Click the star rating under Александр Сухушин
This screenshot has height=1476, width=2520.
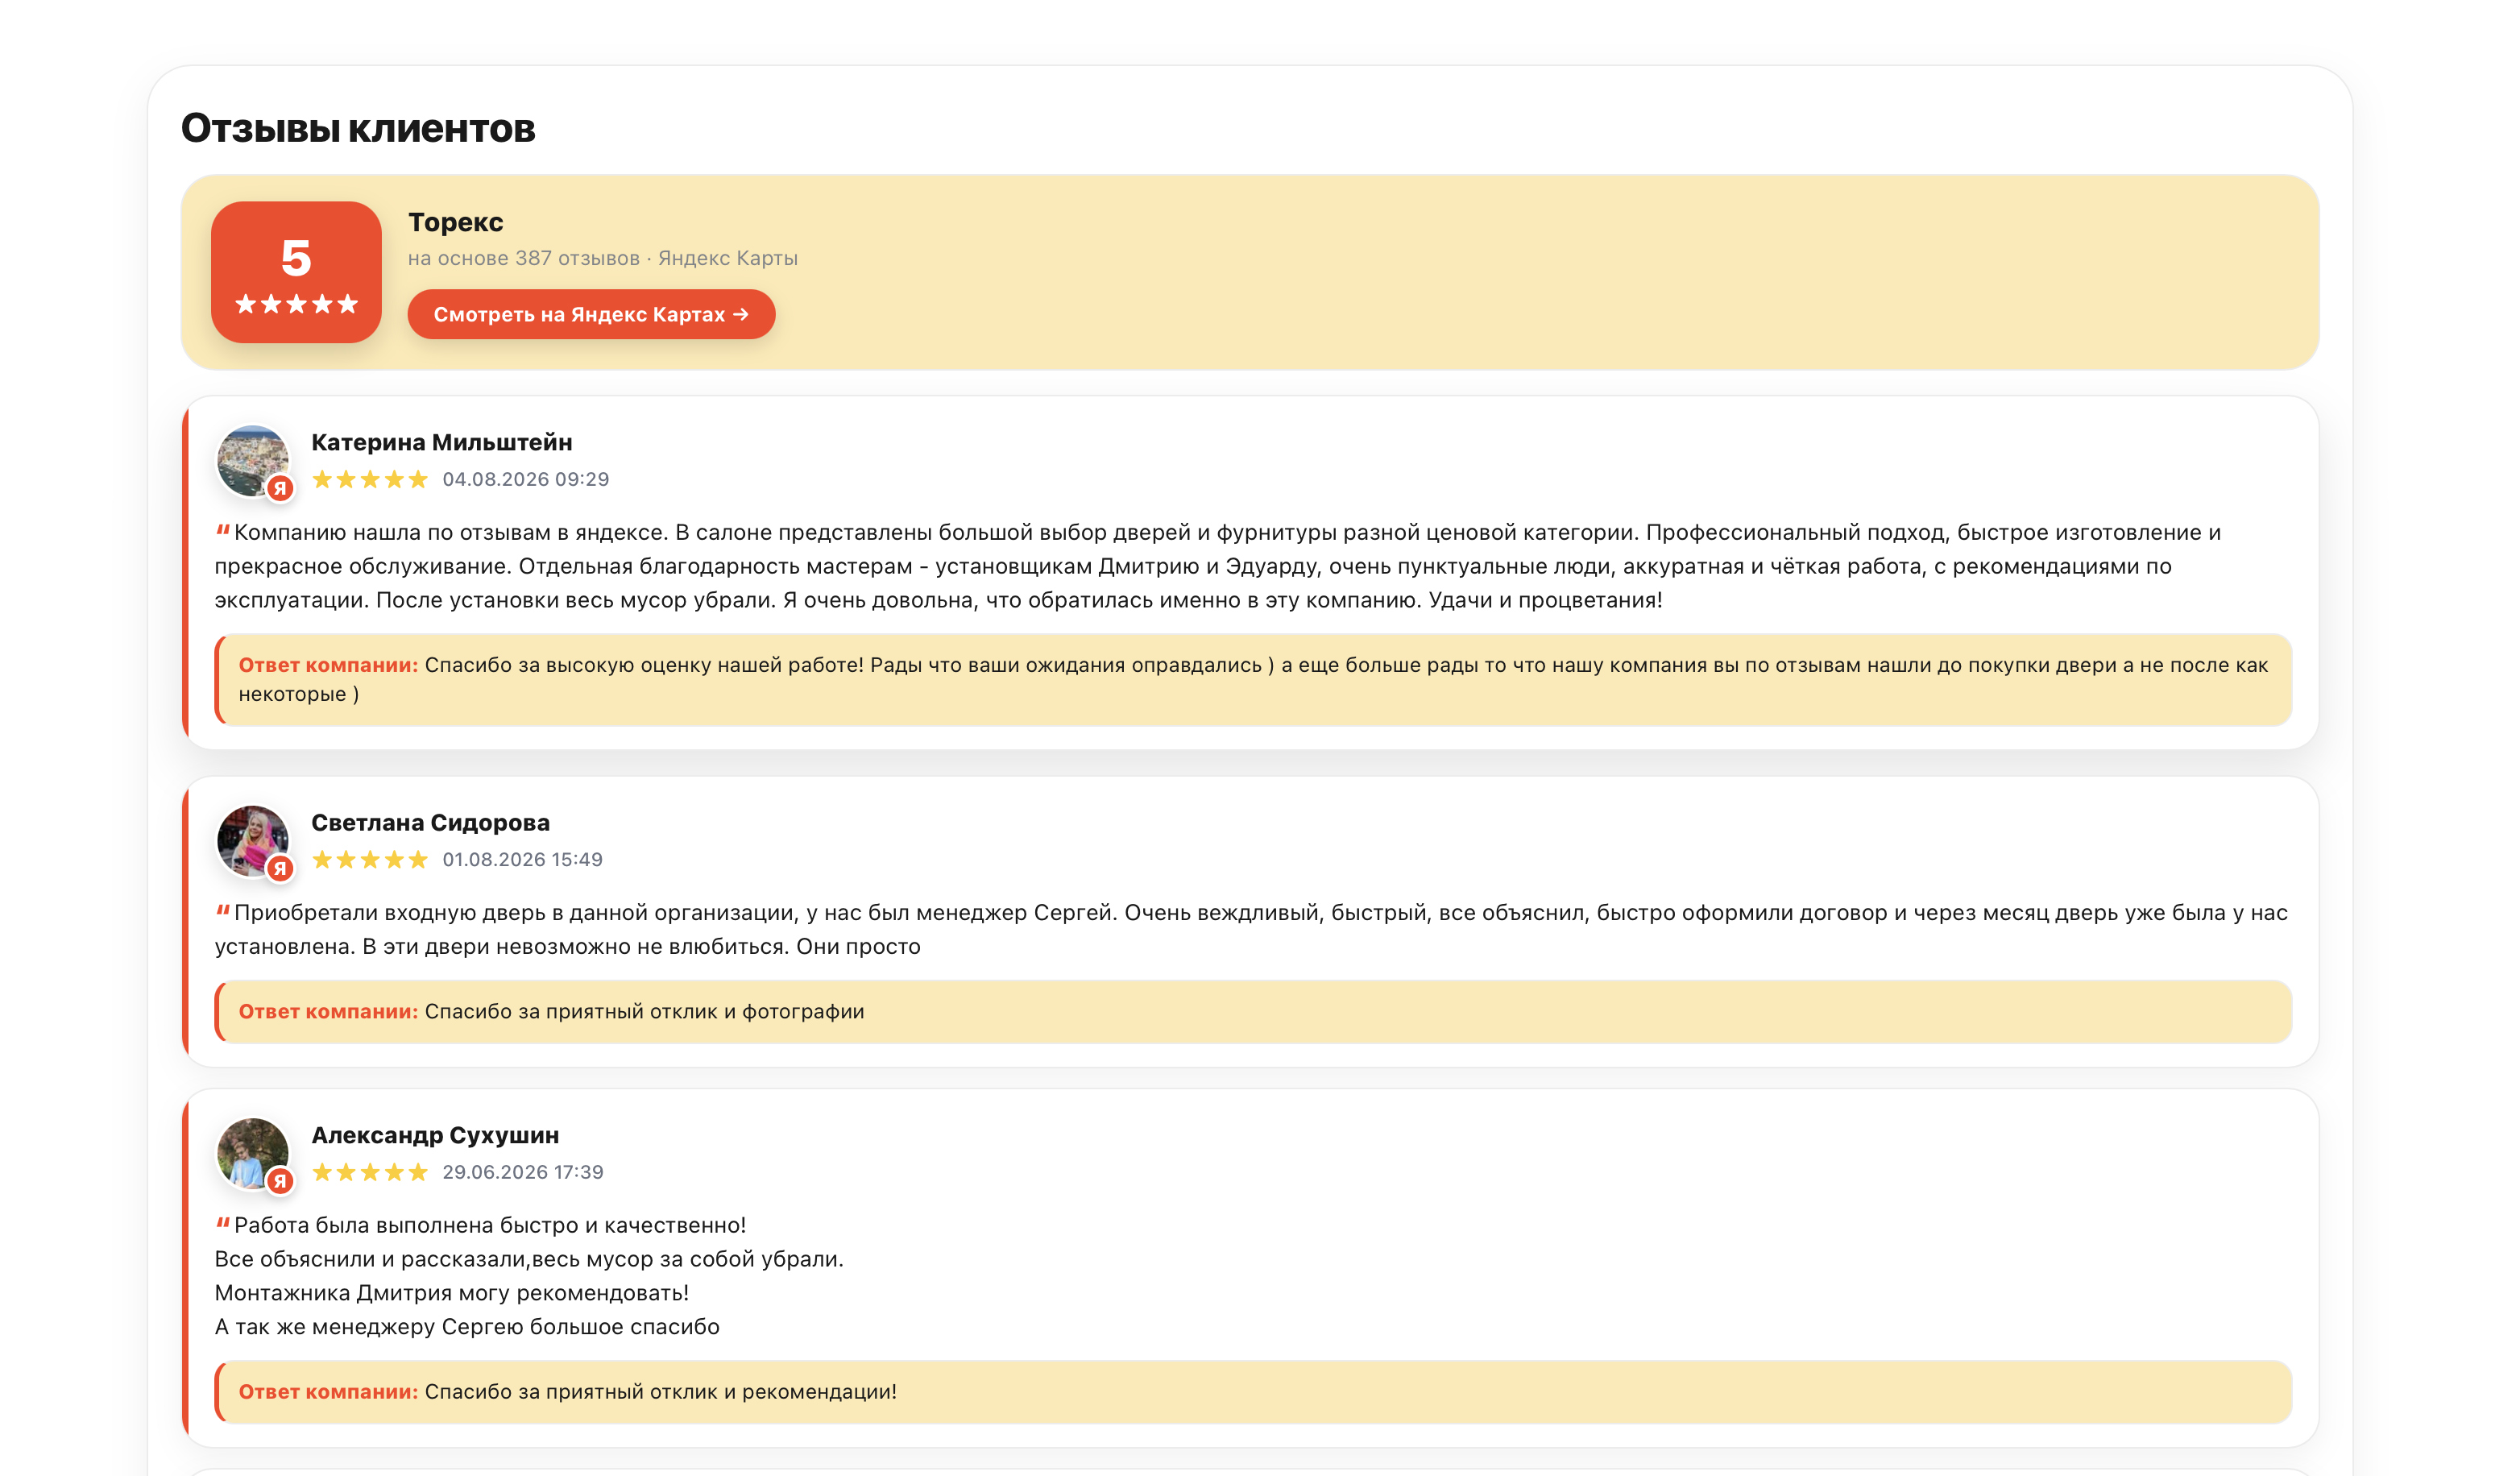[370, 1172]
